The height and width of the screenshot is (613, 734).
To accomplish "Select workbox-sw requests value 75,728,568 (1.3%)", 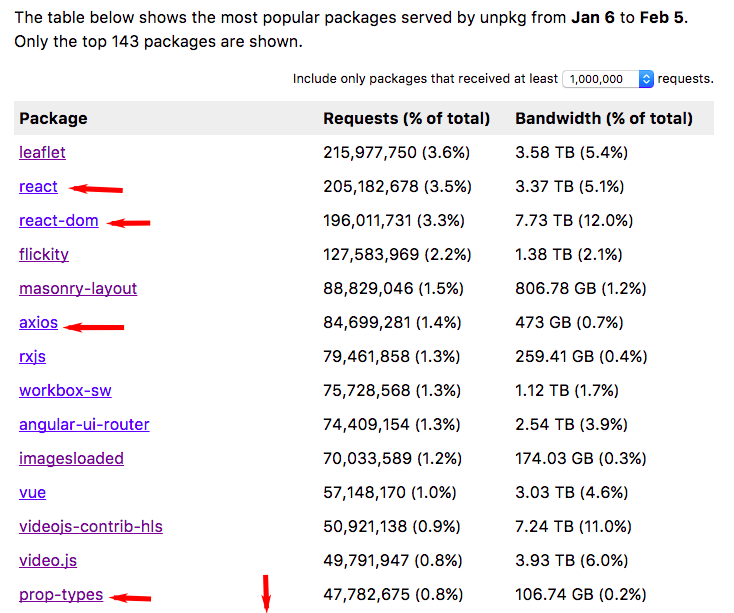I will pyautogui.click(x=392, y=390).
